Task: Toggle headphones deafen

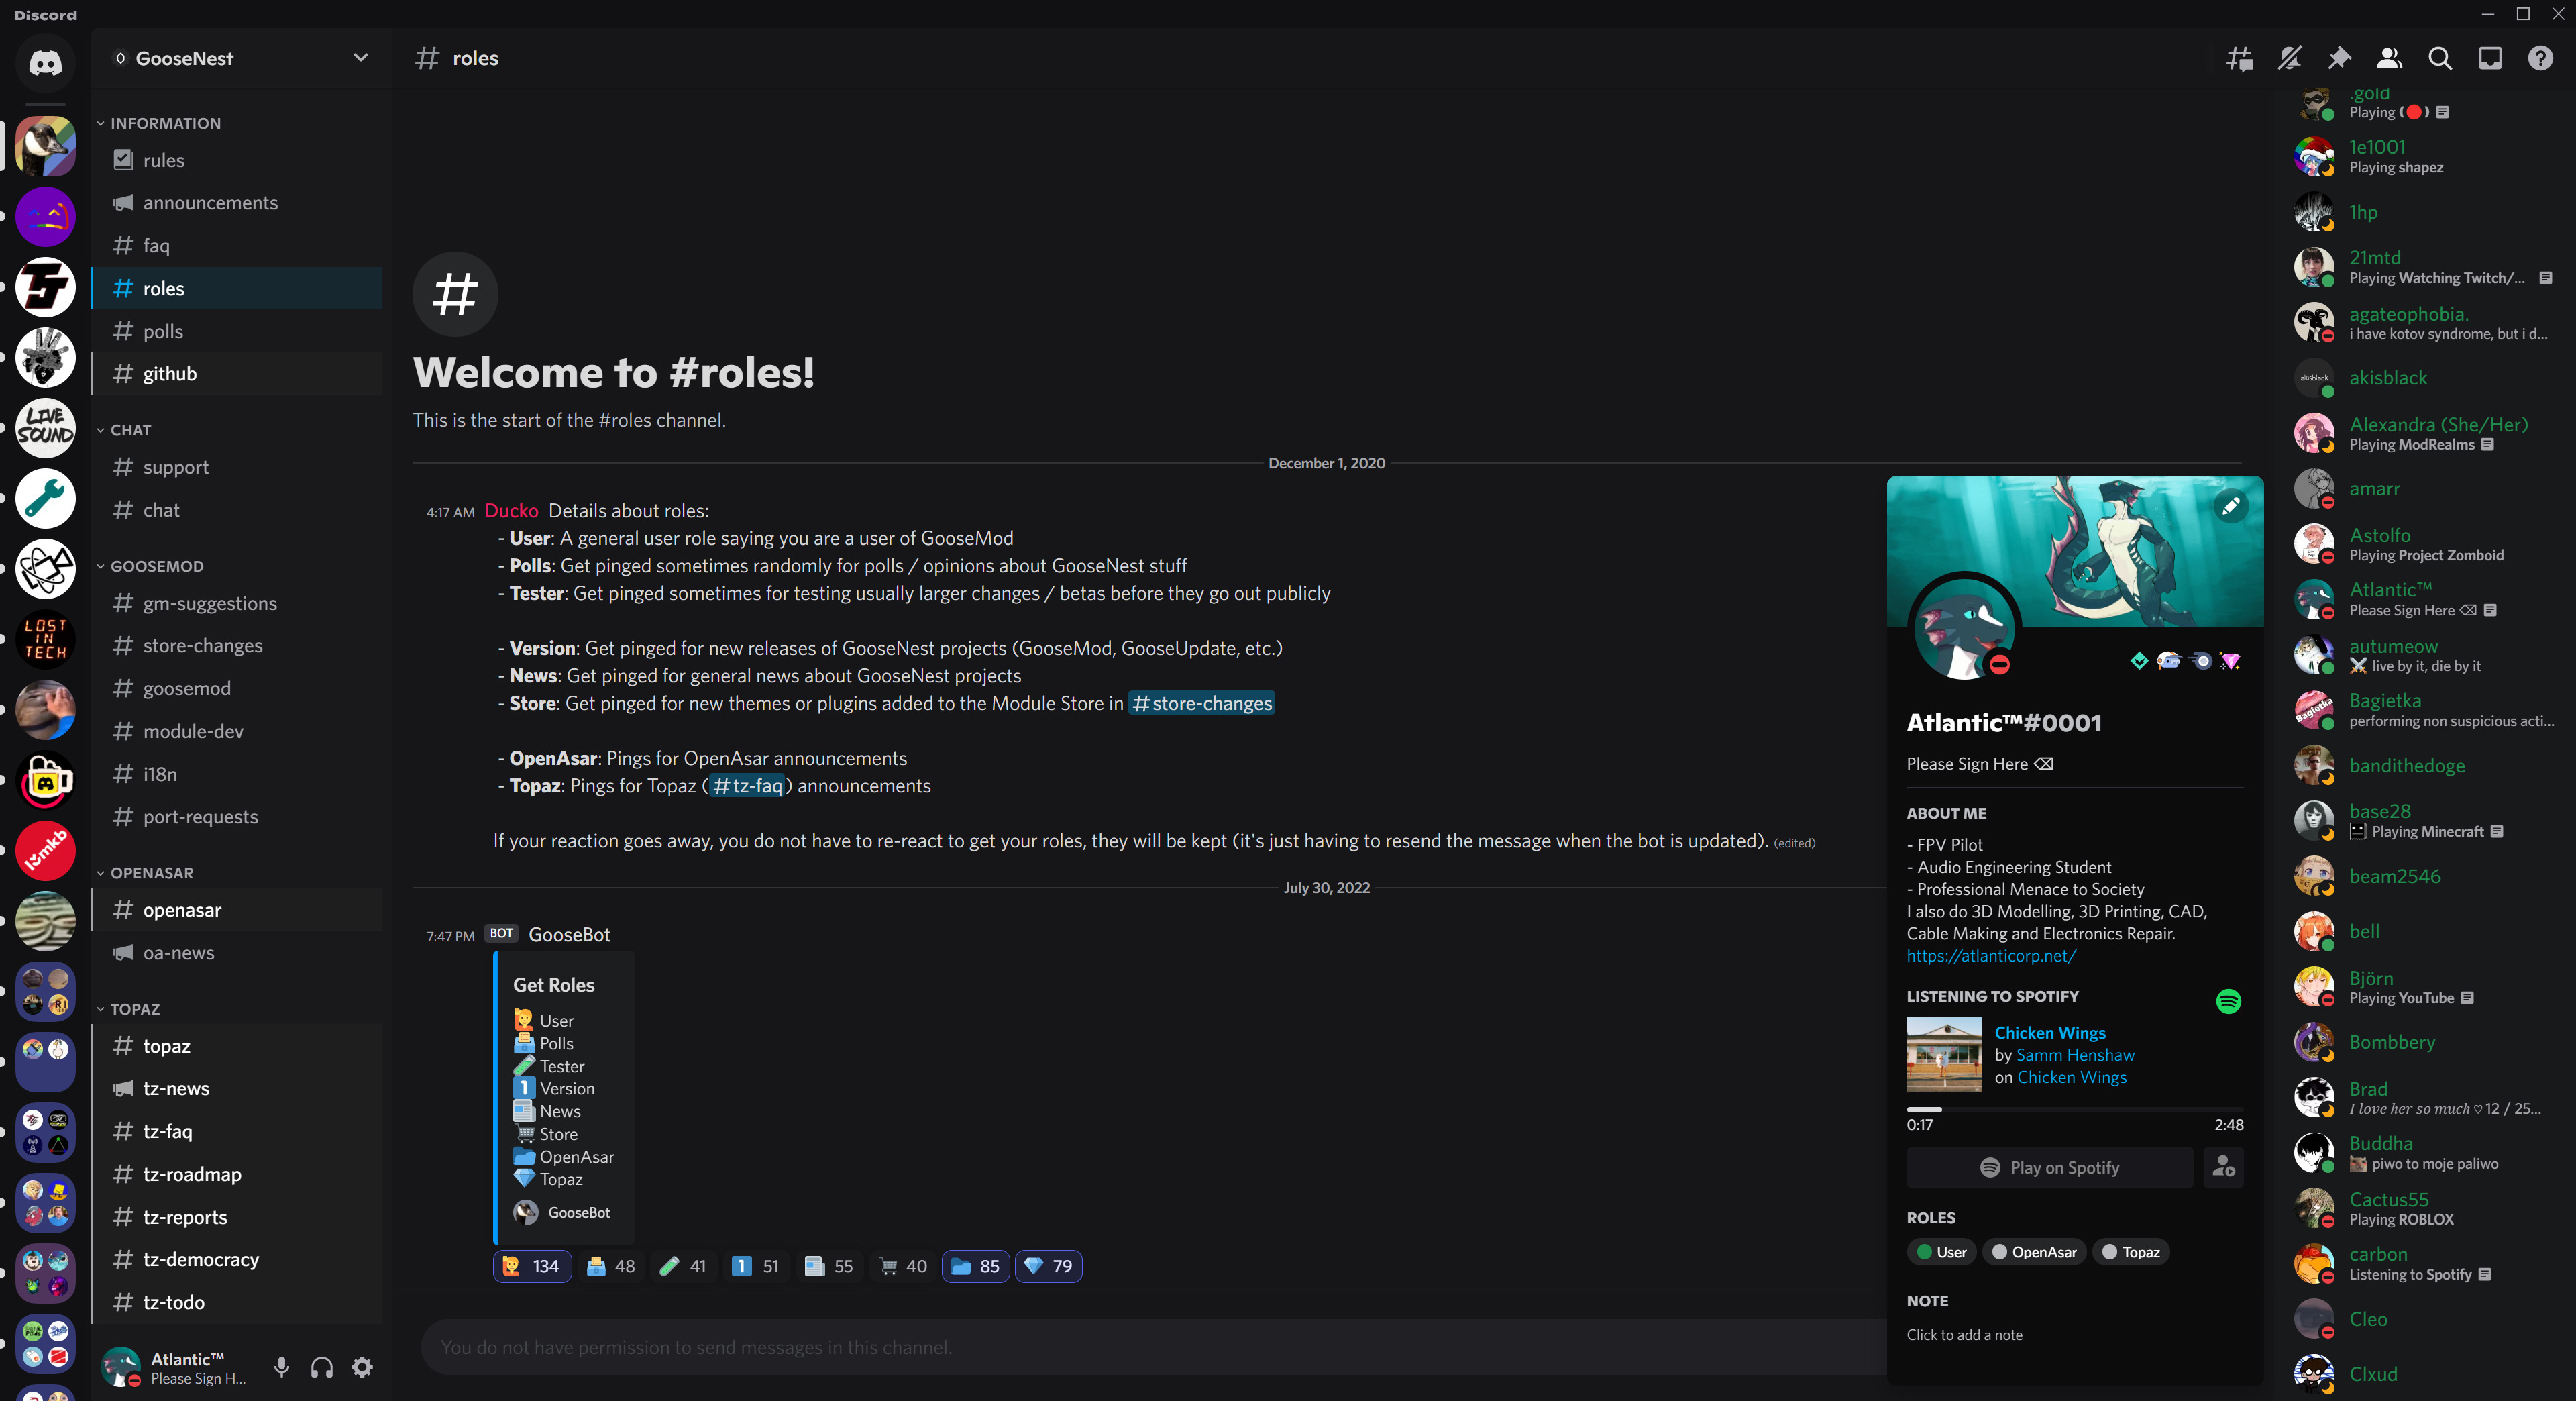Action: [x=322, y=1367]
